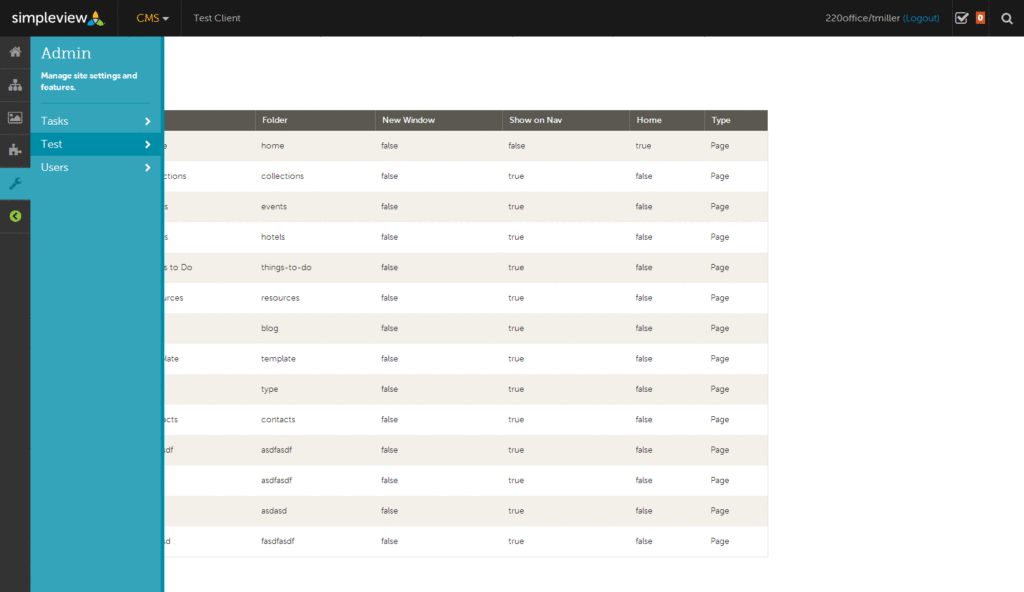Open the sitemap hierarchy icon
Screen dimensions: 1024x592
click(15, 85)
